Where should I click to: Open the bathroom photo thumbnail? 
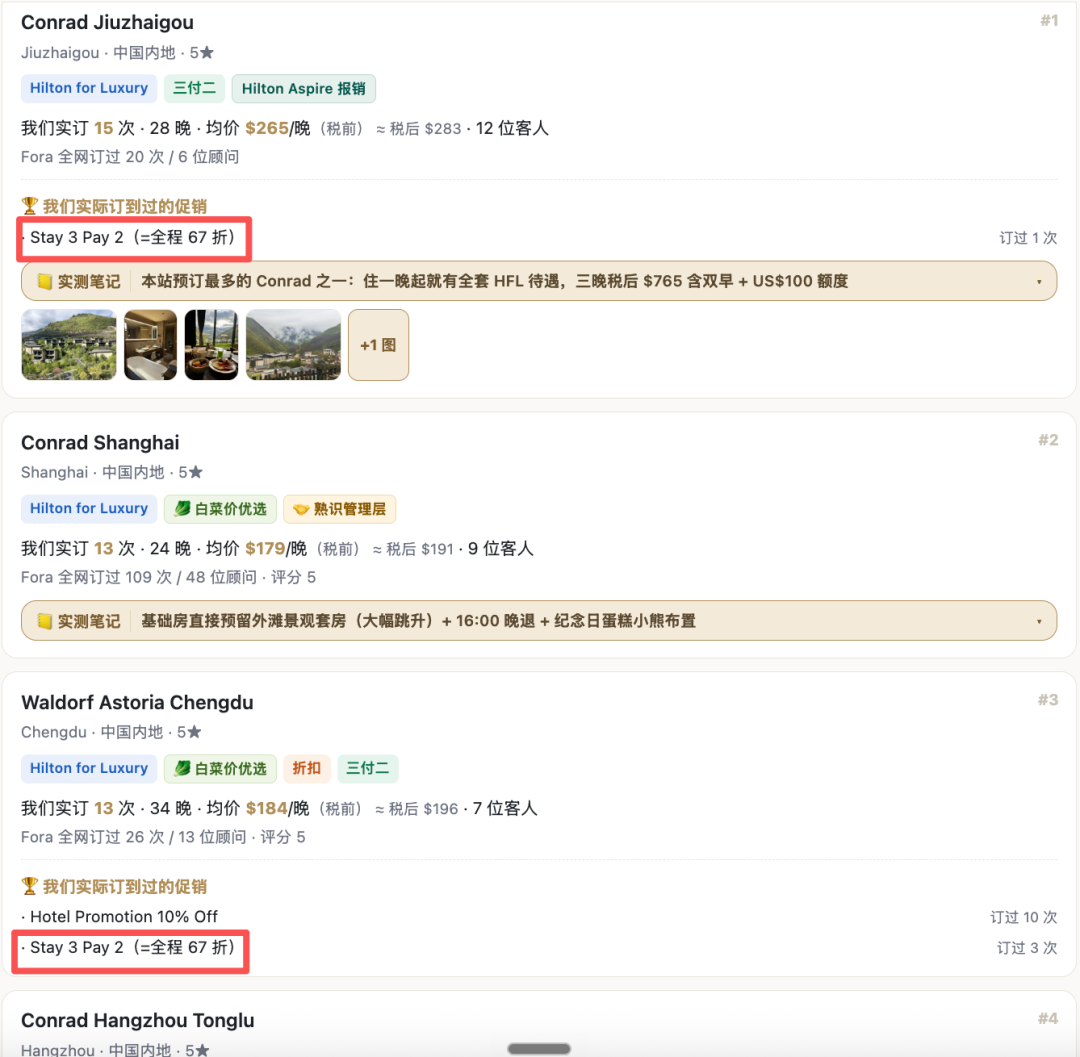click(150, 345)
